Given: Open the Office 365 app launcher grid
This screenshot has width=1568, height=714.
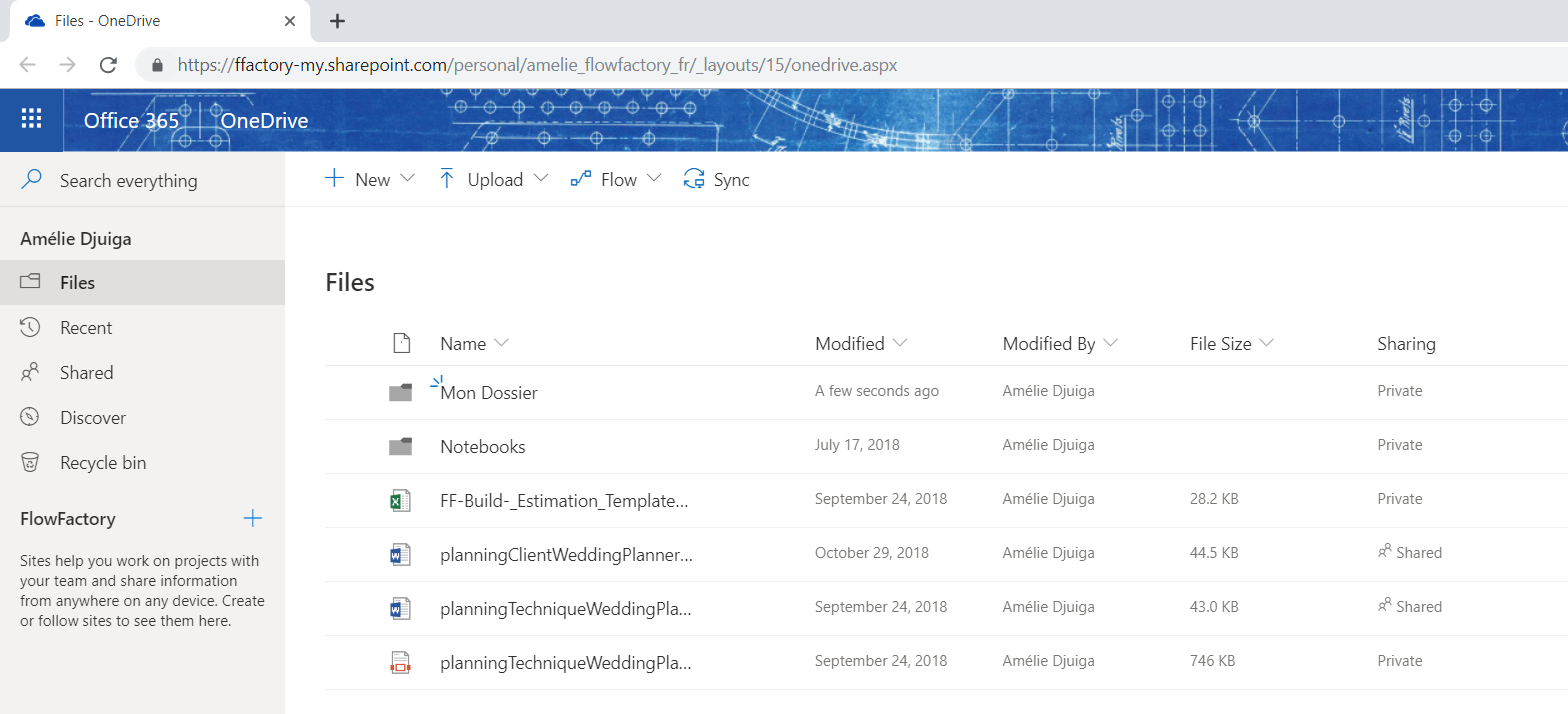Looking at the screenshot, I should 31,120.
